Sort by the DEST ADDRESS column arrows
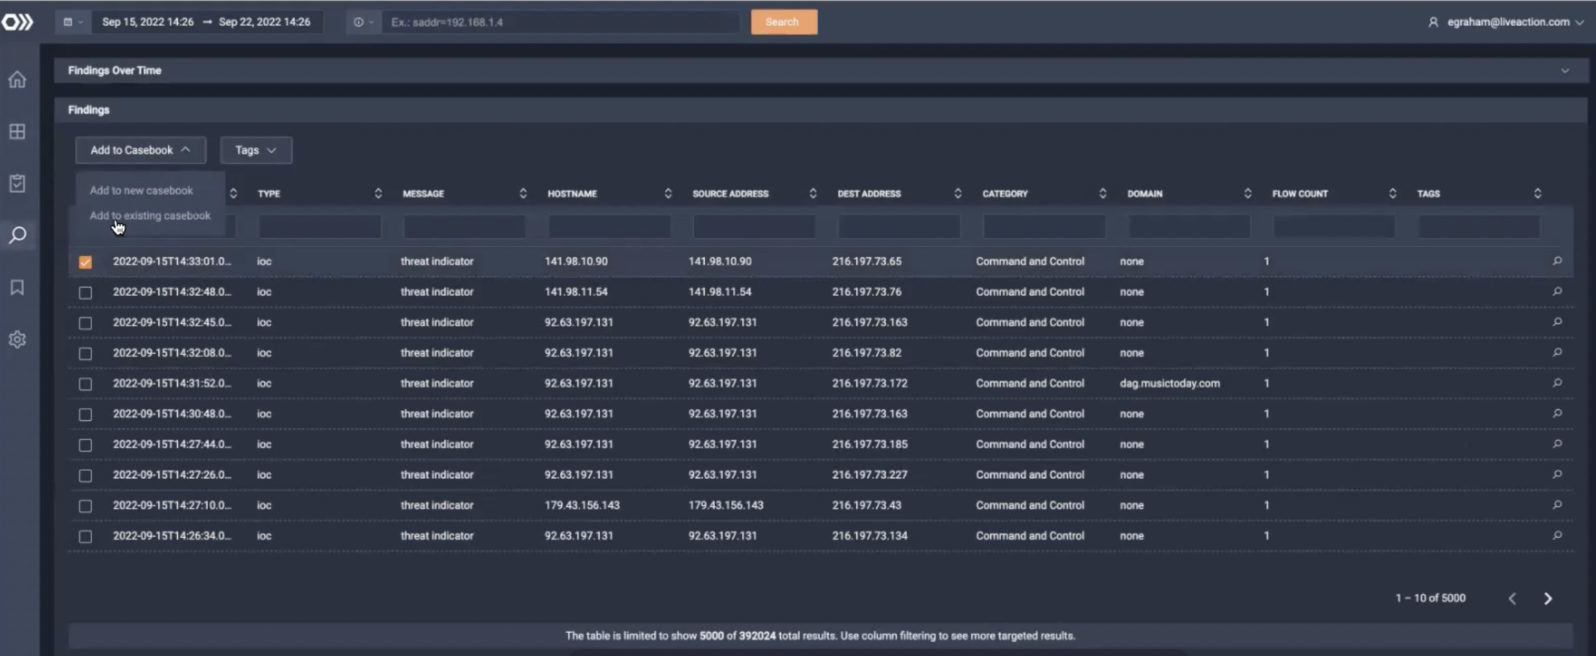This screenshot has width=1596, height=656. 958,194
